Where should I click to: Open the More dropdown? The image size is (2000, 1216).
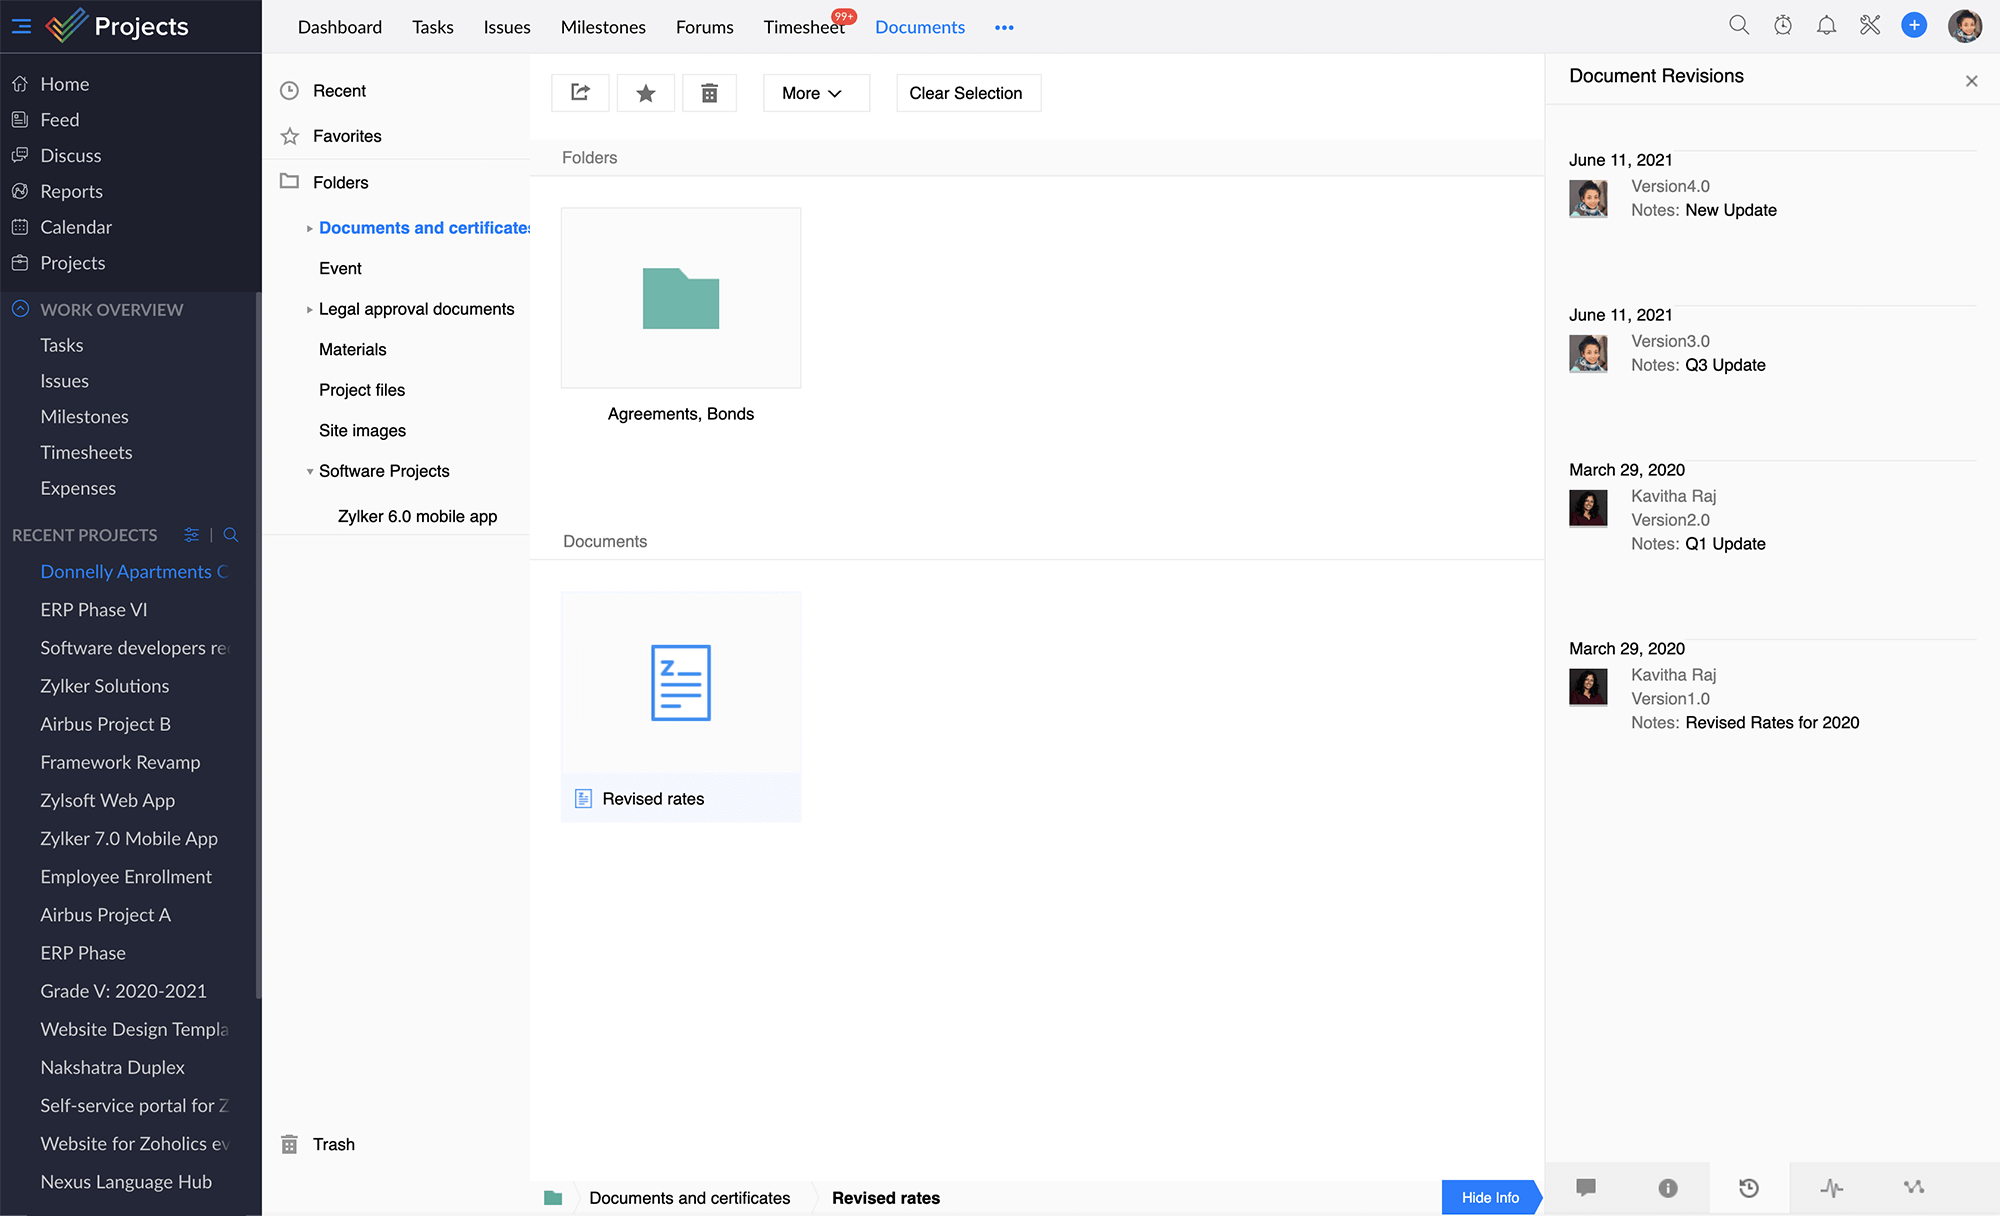pyautogui.click(x=815, y=93)
